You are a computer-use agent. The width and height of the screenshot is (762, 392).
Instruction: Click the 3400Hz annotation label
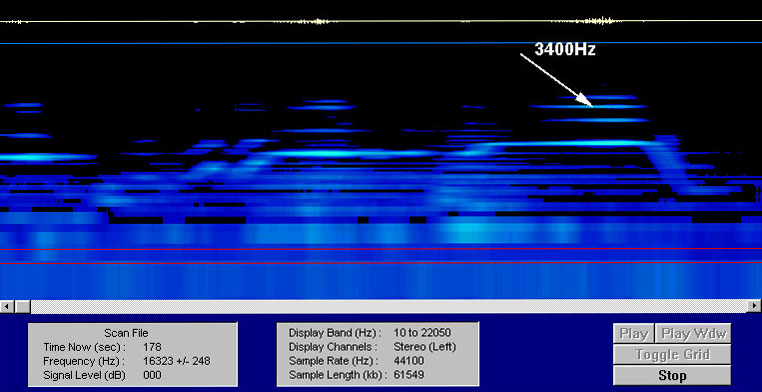(565, 49)
